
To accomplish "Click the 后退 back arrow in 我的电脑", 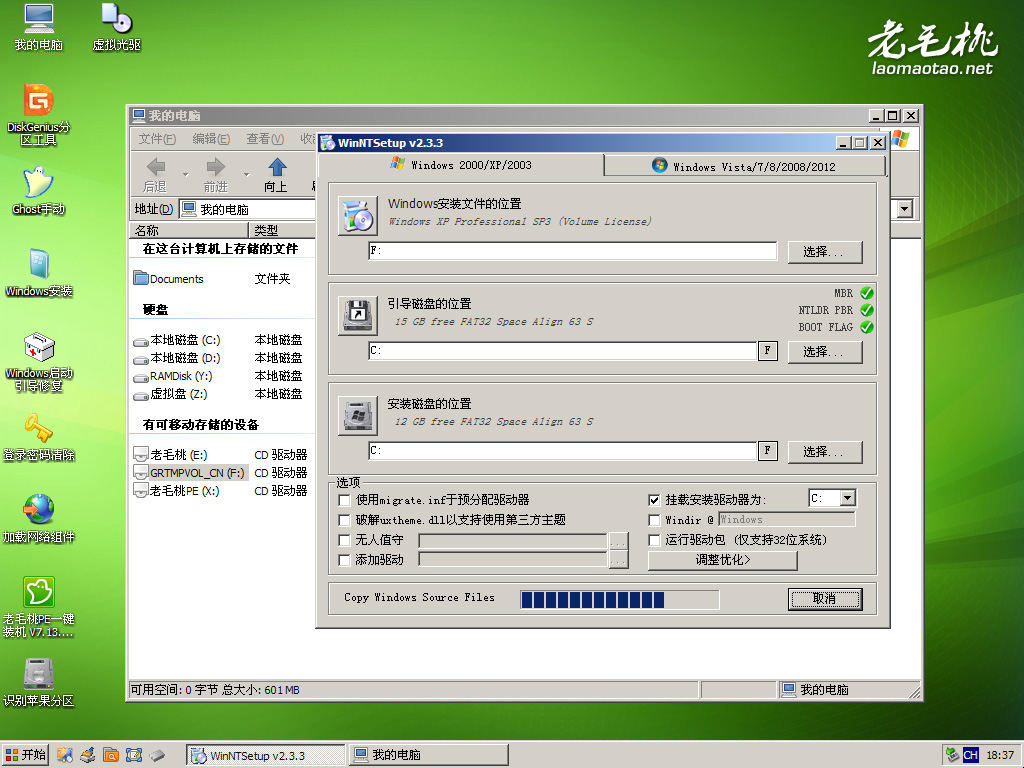I will tap(155, 175).
